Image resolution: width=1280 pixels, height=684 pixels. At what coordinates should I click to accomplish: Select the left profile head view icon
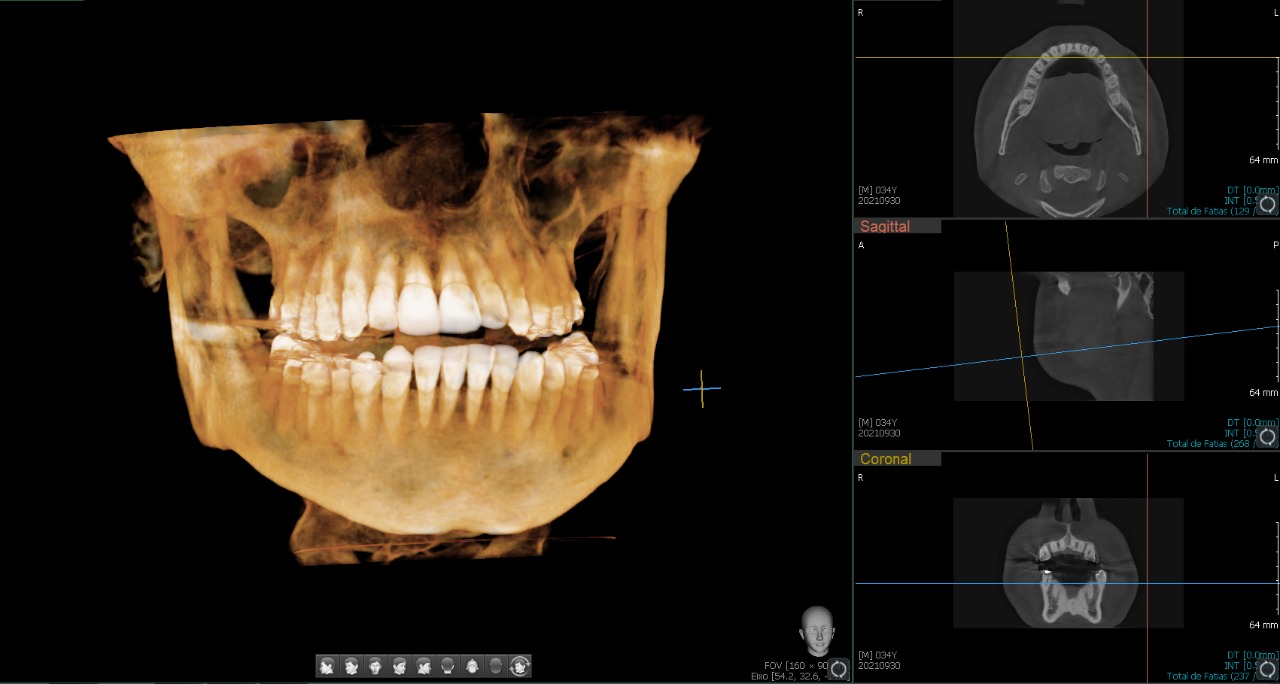click(327, 666)
